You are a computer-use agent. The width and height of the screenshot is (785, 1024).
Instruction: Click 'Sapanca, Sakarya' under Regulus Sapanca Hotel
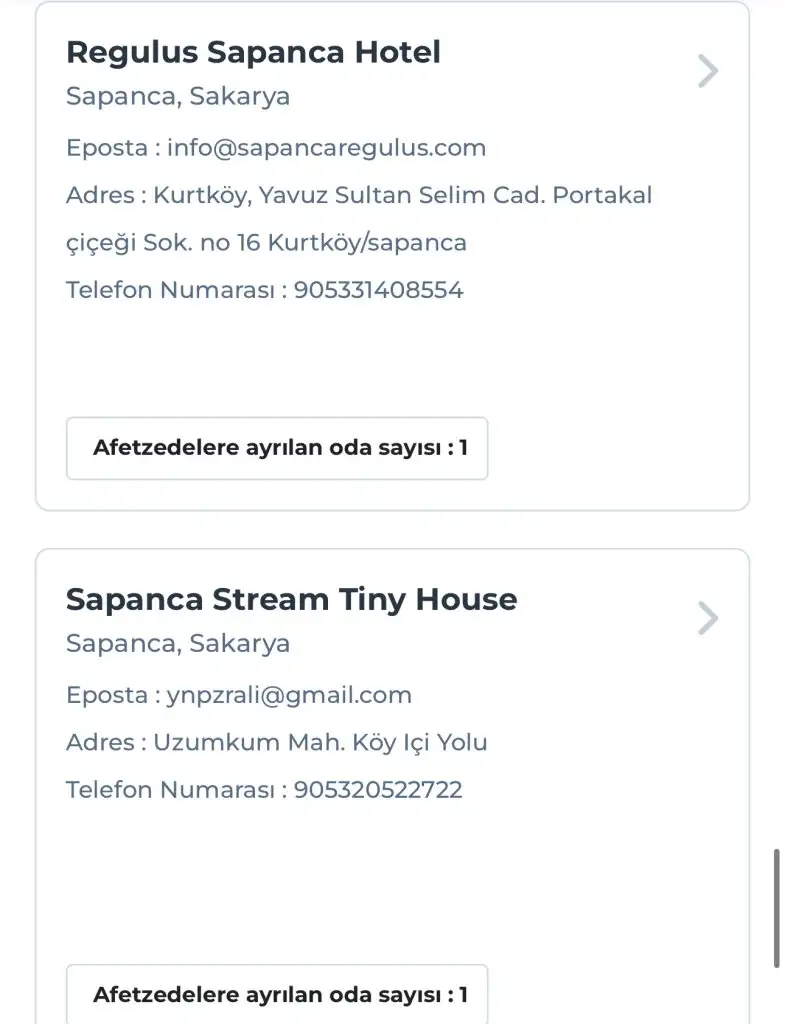click(178, 97)
